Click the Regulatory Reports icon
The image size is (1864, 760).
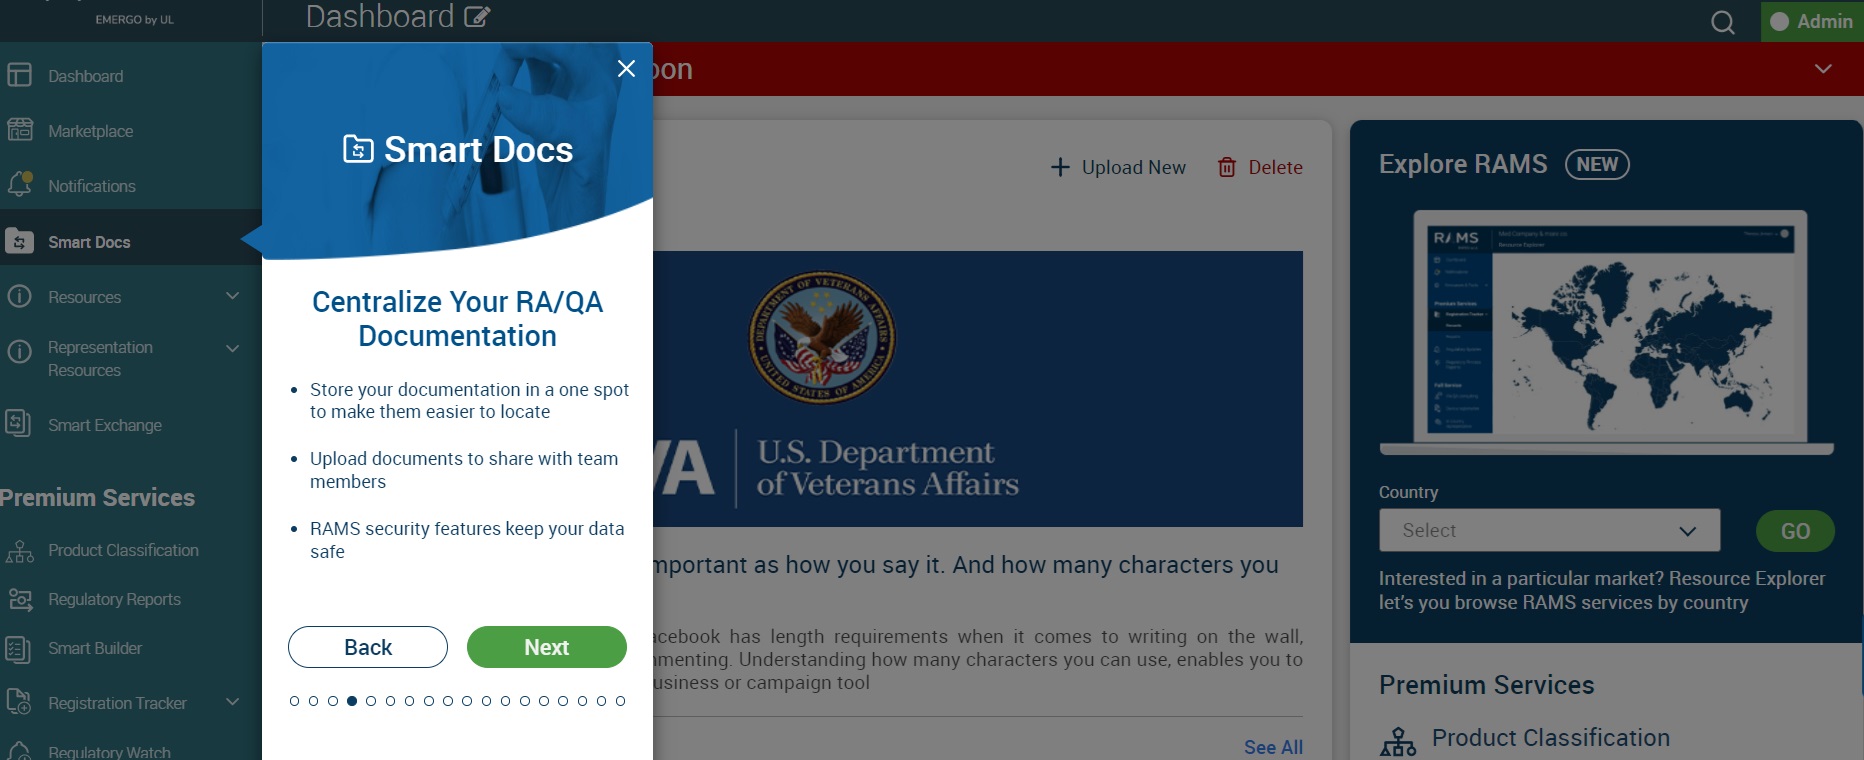click(x=19, y=599)
